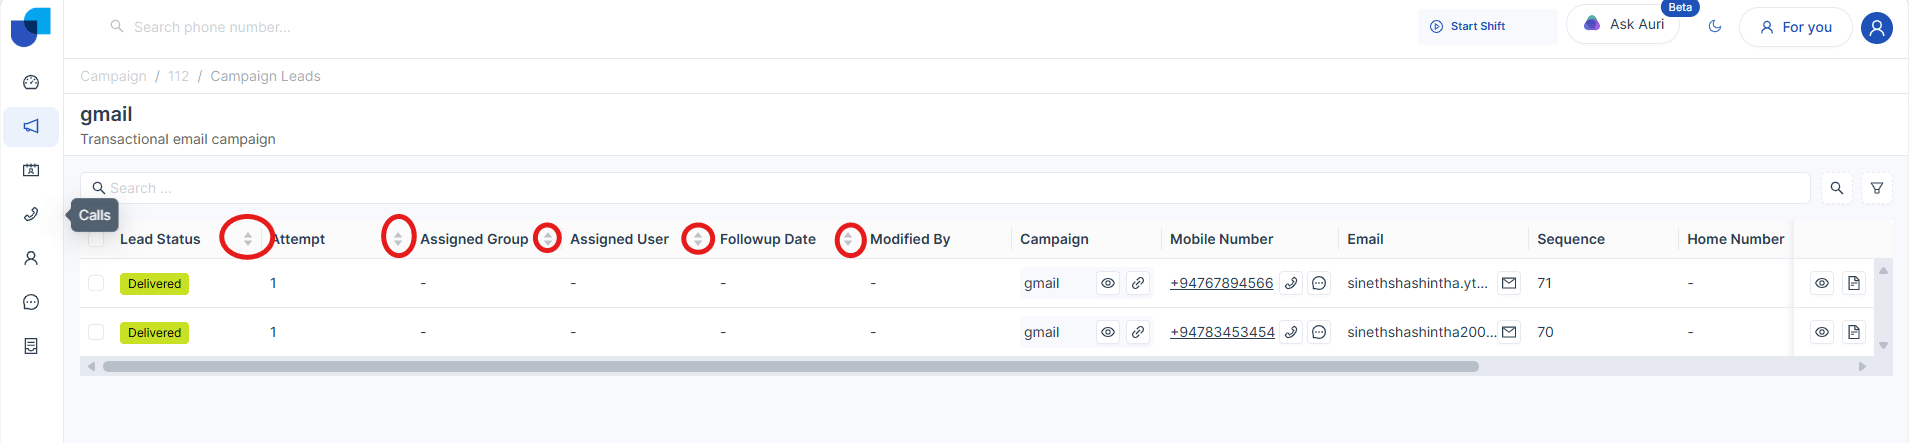Sort by the Lead Status column arrows
Image resolution: width=1912 pixels, height=443 pixels.
coord(248,239)
